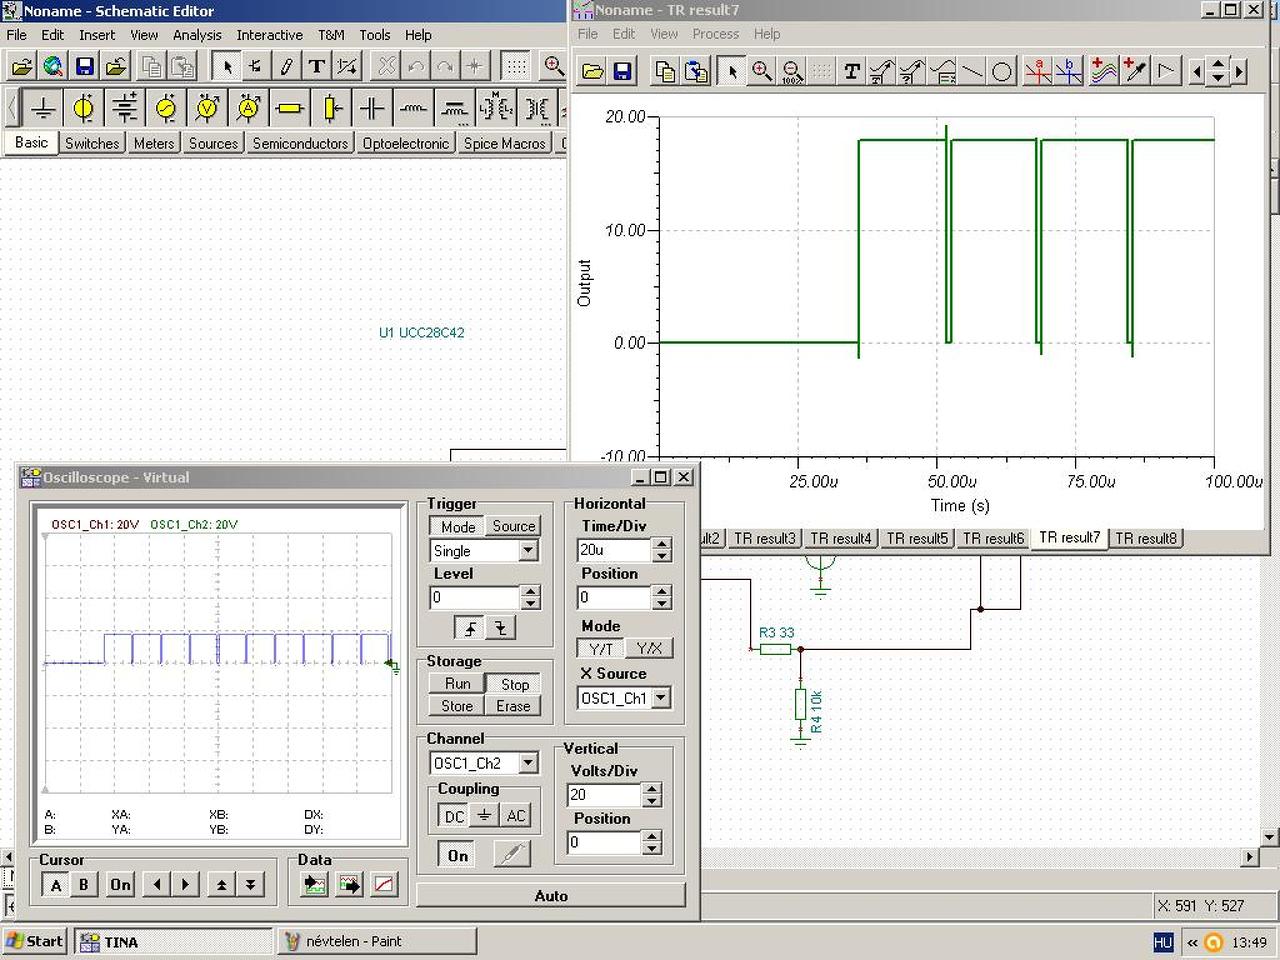This screenshot has height=960, width=1280.
Task: Increase Time/Div using up spinner arrow
Action: (661, 544)
